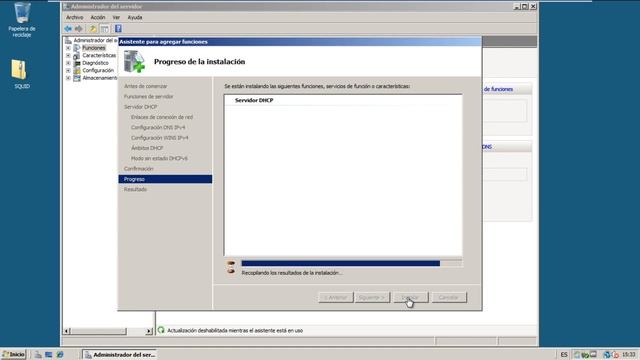Click the Almacenamiento node icon in tree
The image size is (640, 360).
(x=77, y=78)
